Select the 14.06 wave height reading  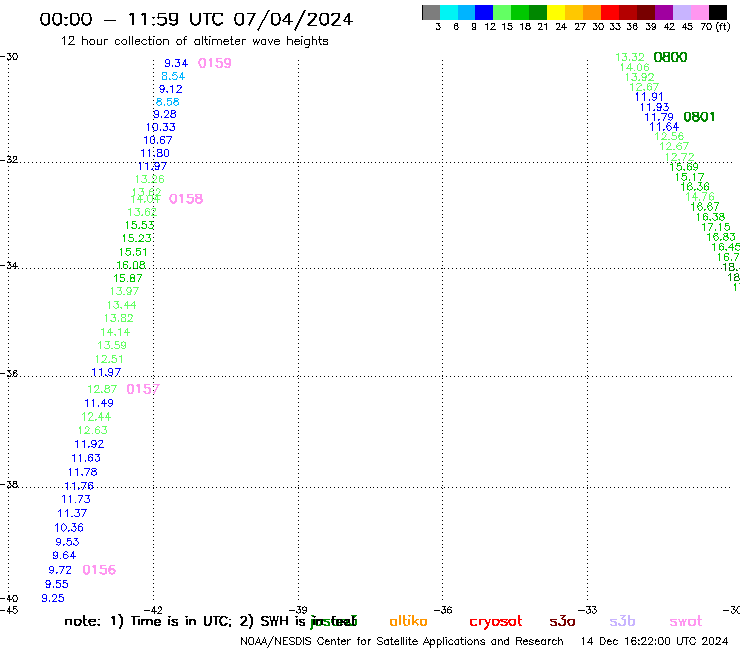point(635,68)
